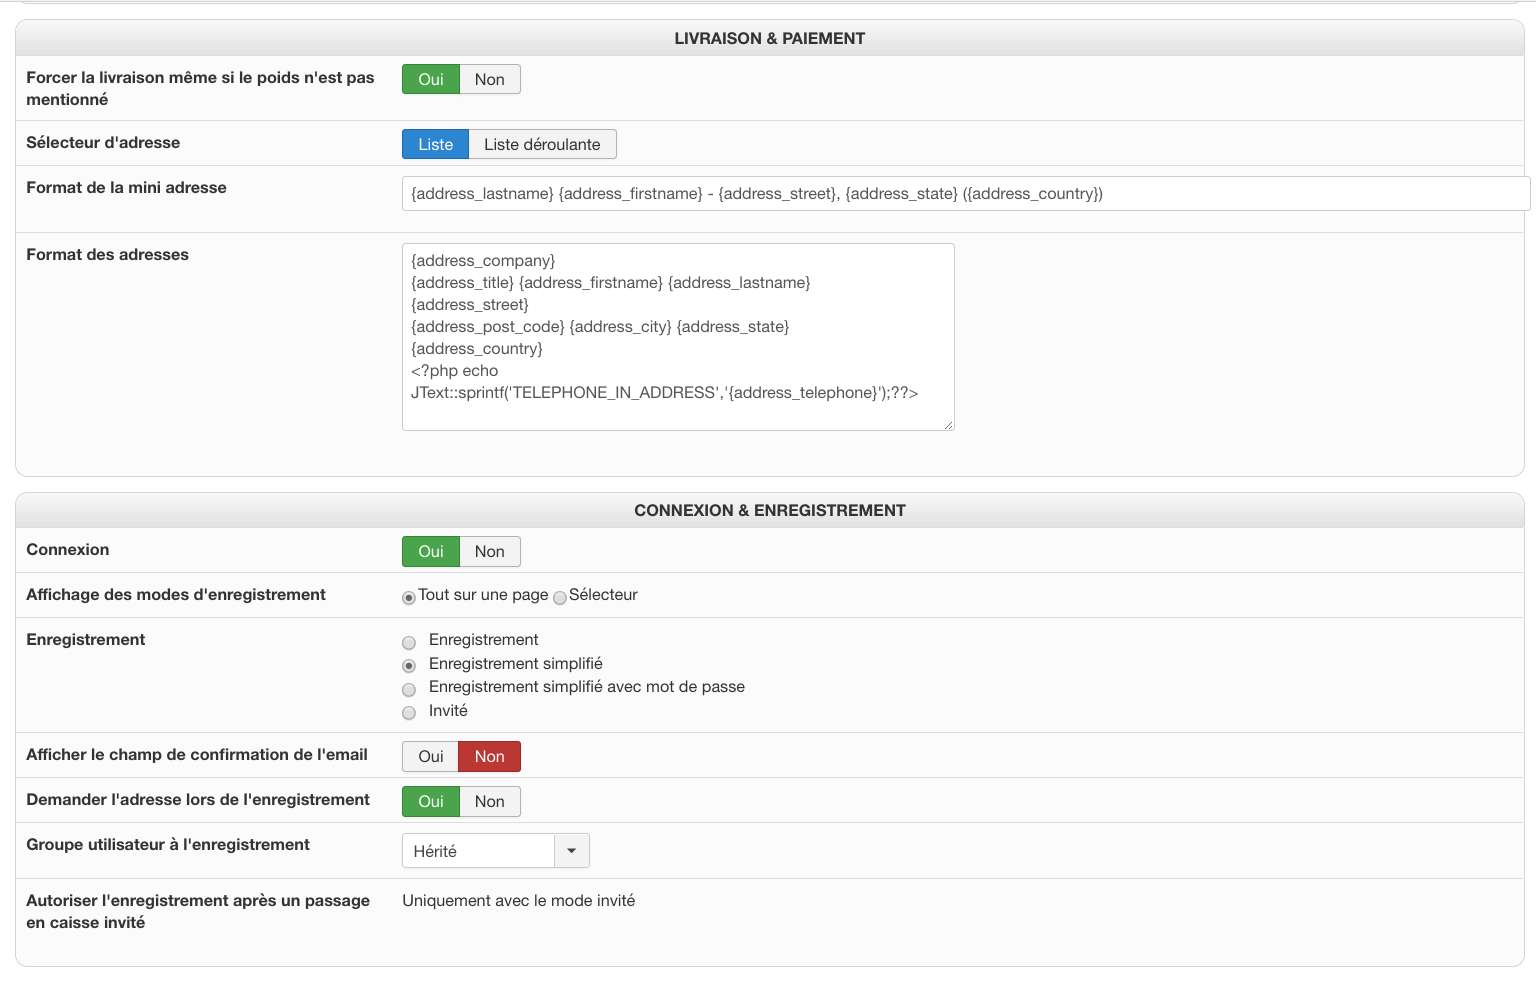
Task: Disable Connexion with the Non button
Action: pyautogui.click(x=489, y=552)
